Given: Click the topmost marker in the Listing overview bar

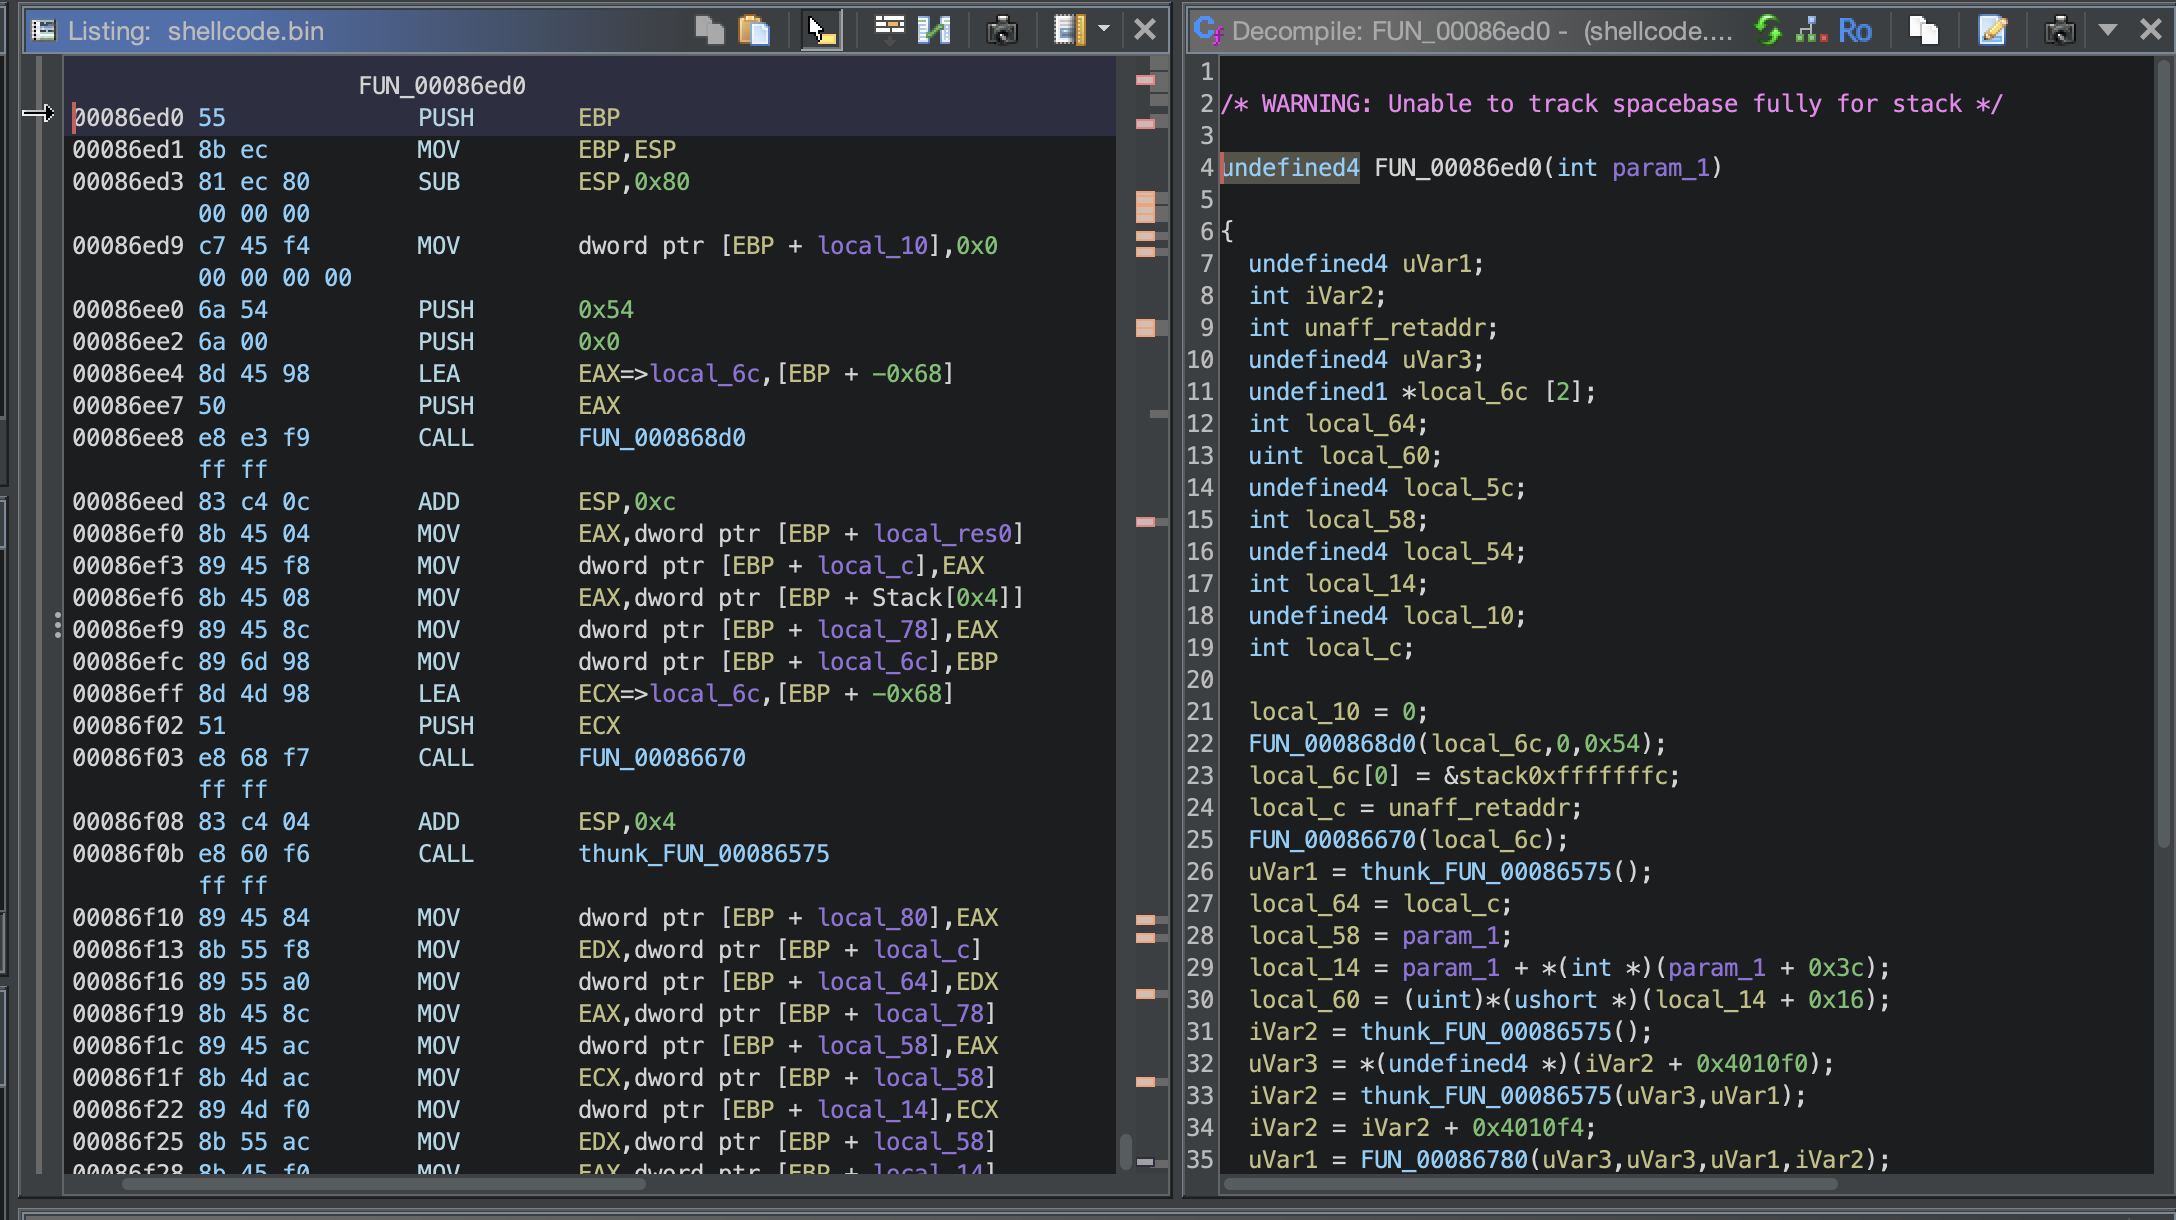Looking at the screenshot, I should [x=1145, y=80].
